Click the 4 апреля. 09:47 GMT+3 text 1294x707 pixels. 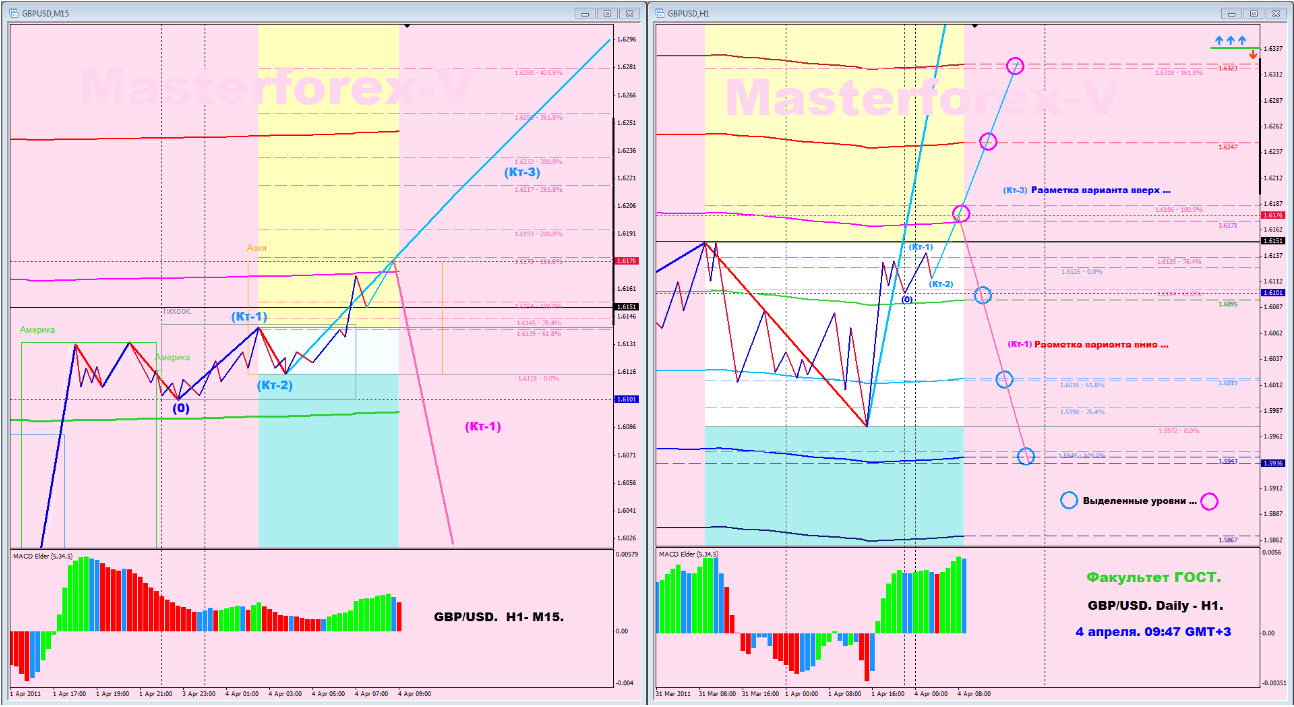[x=1152, y=633]
